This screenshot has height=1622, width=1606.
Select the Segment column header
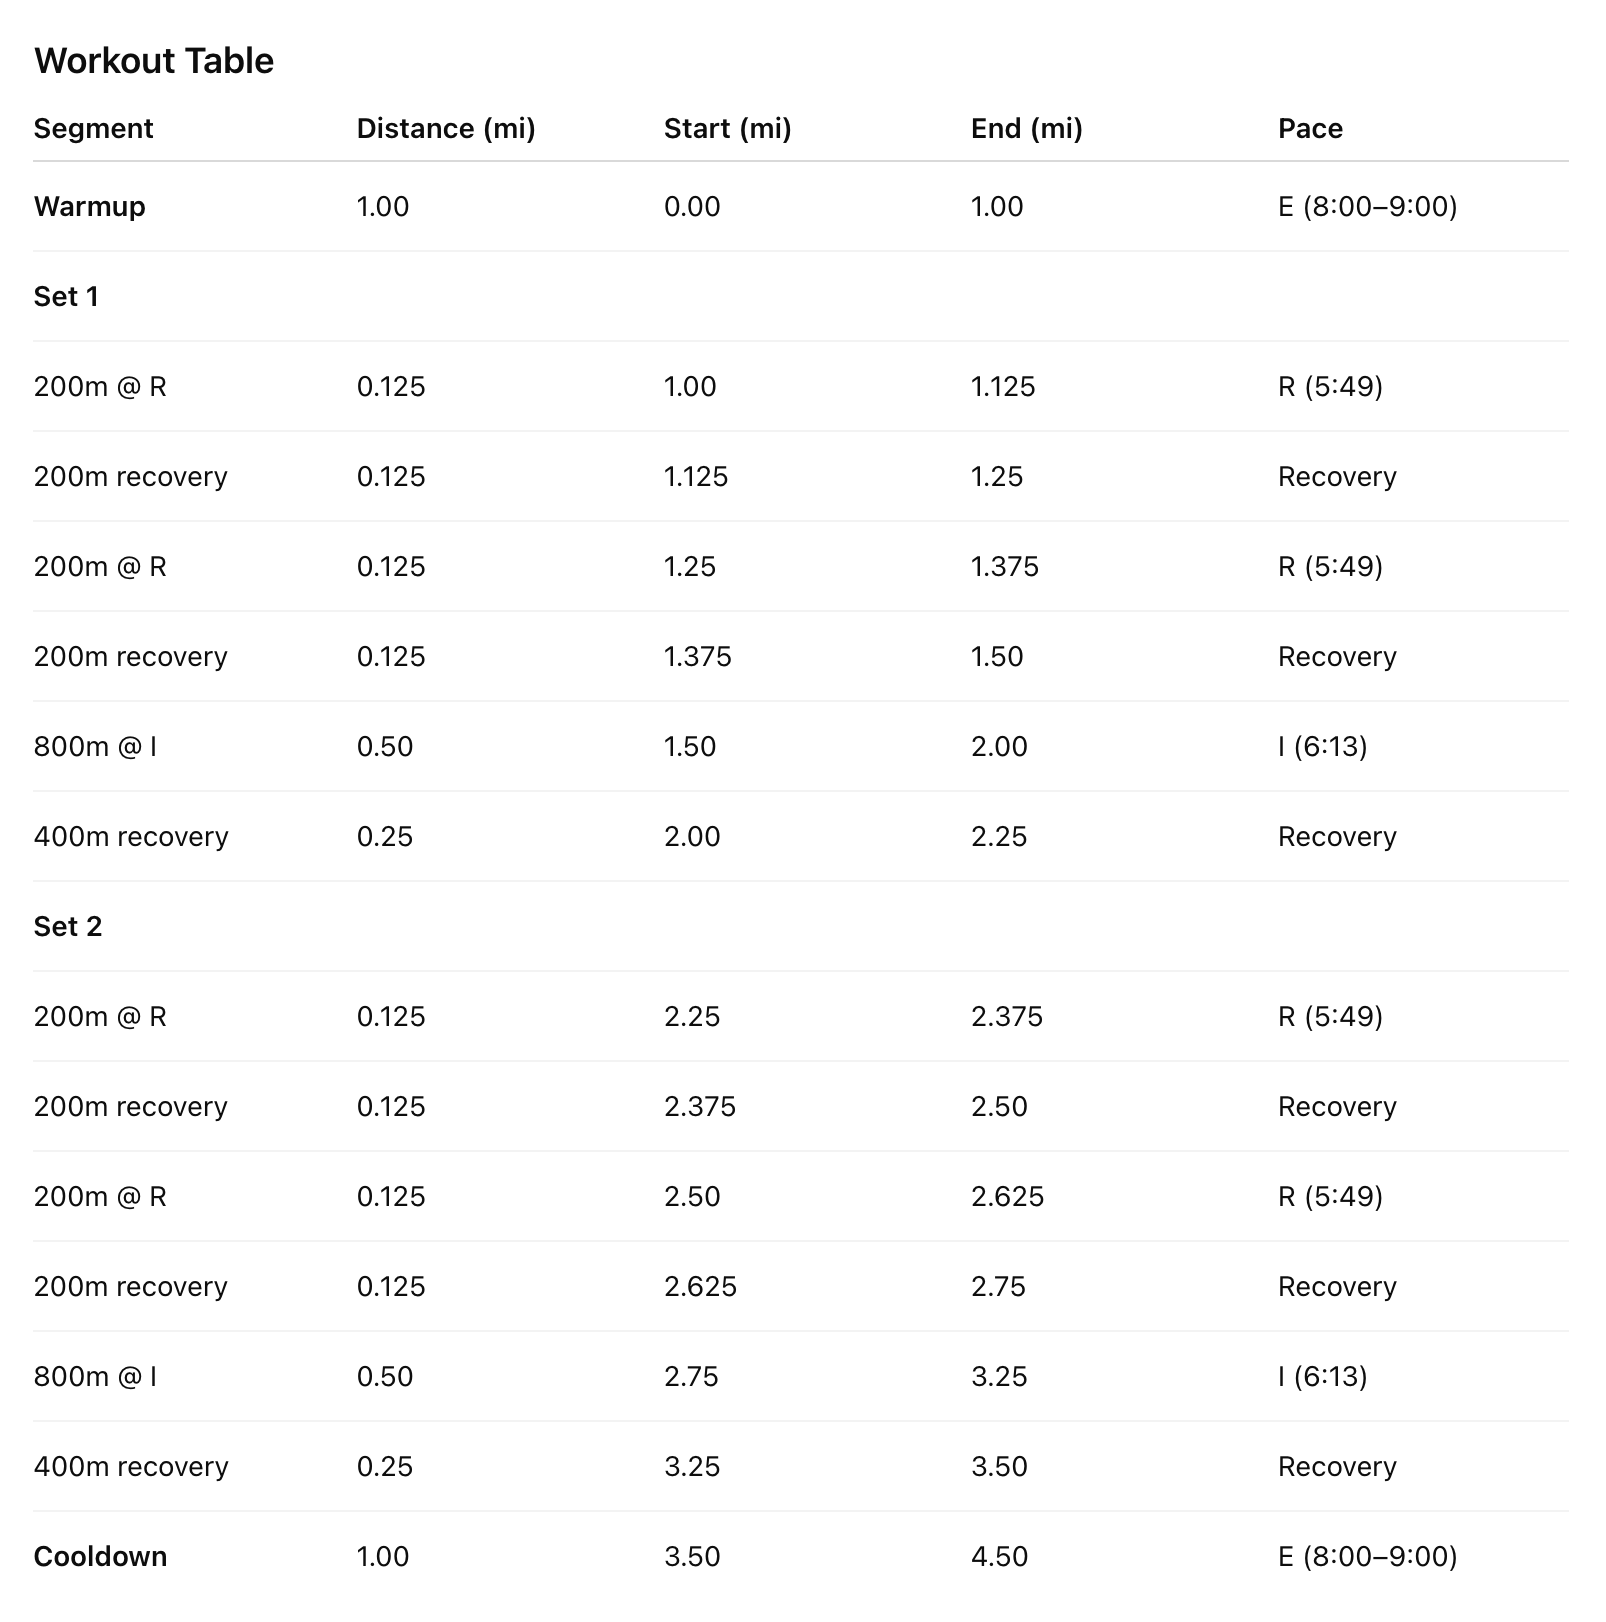pyautogui.click(x=93, y=129)
